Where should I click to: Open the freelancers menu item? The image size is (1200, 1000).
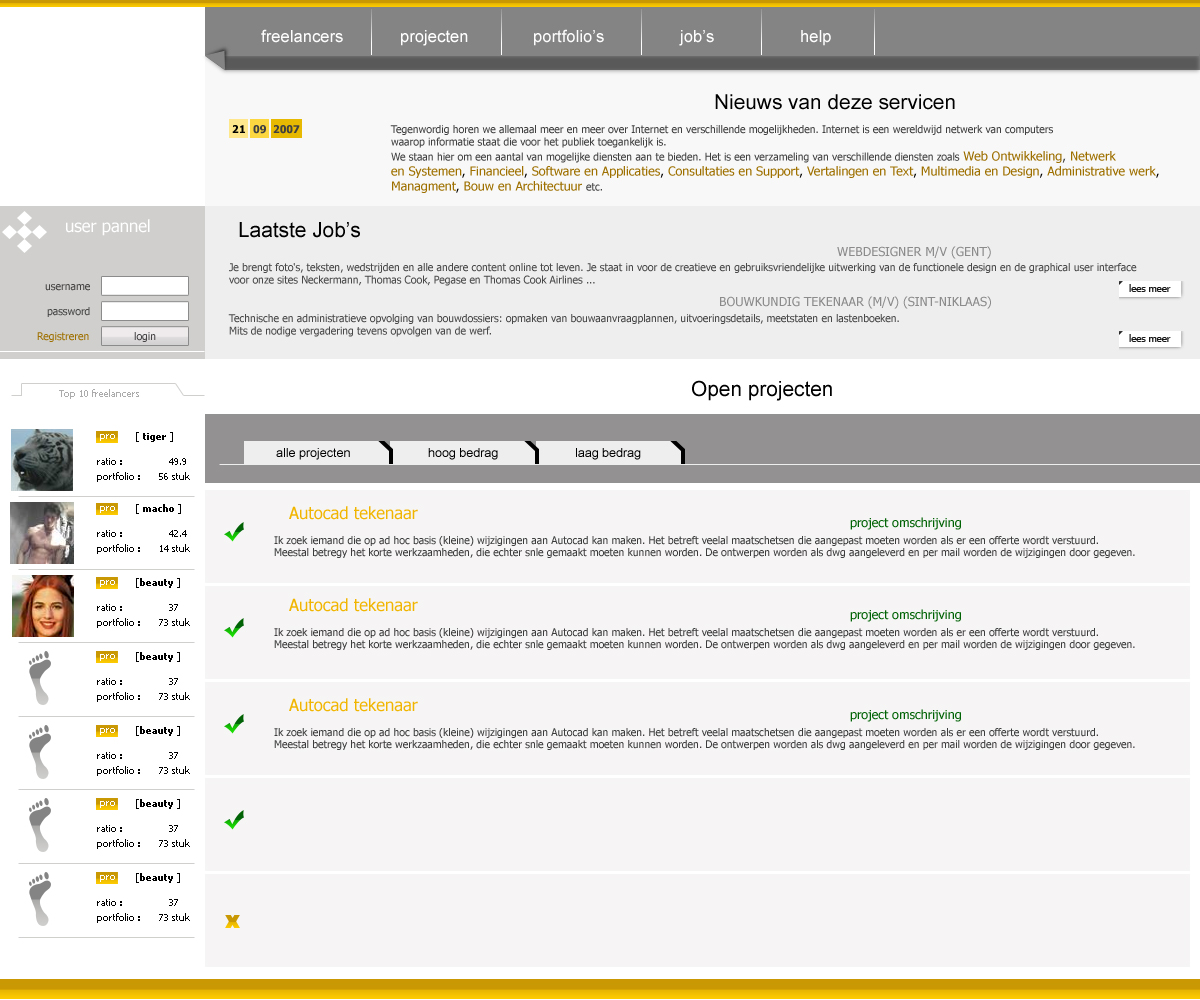(x=302, y=36)
